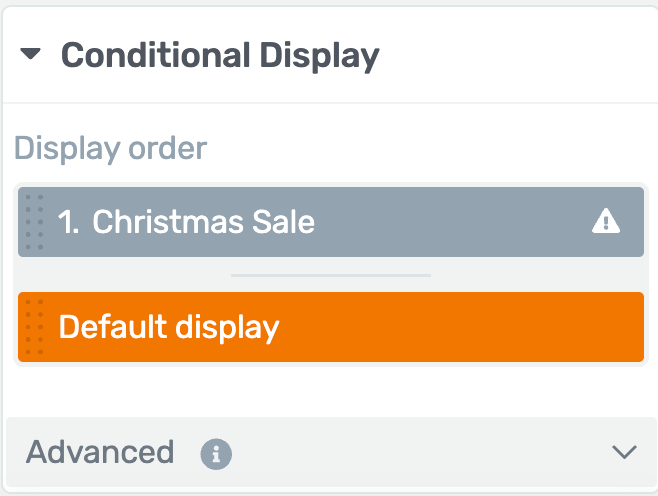Select the Default display item
The height and width of the screenshot is (496, 658).
coord(331,327)
